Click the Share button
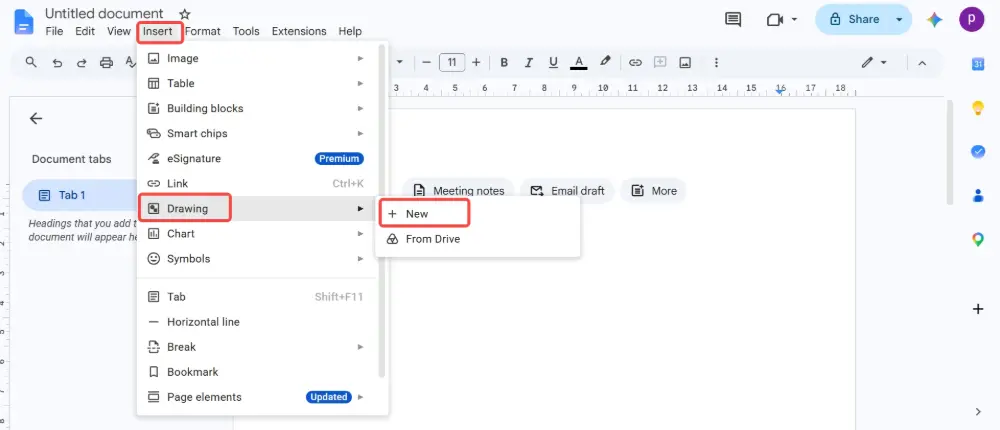This screenshot has height=430, width=1000. tap(853, 20)
